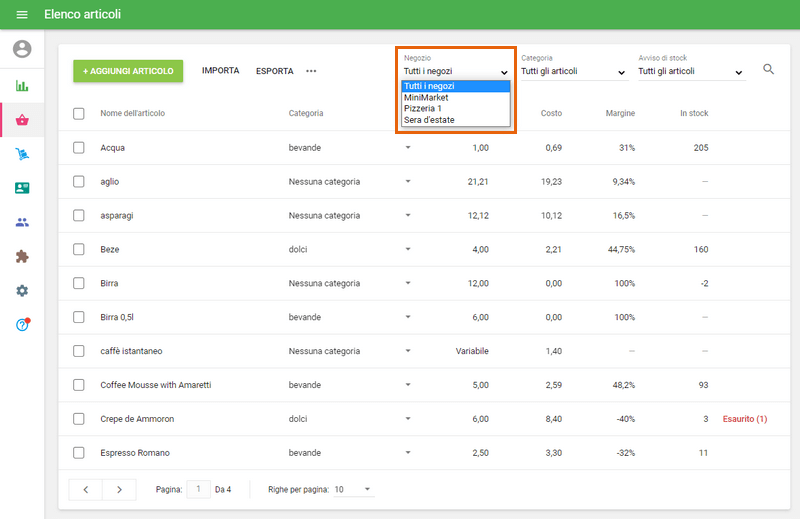This screenshot has width=800, height=519.
Task: Expand the Categoria filter dropdown
Action: 573,72
